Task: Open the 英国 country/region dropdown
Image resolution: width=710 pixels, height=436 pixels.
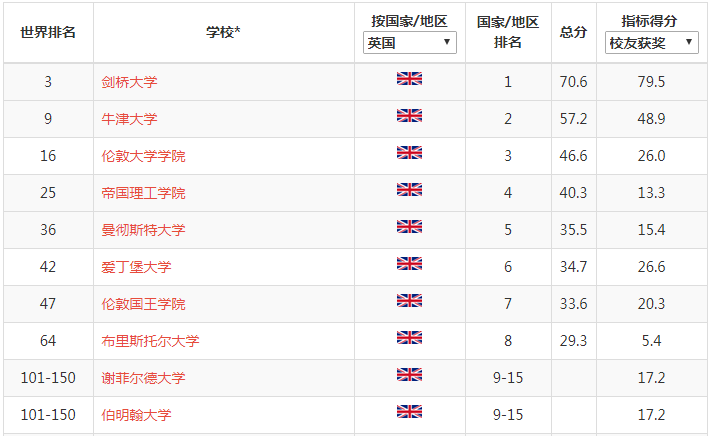Action: (x=409, y=43)
